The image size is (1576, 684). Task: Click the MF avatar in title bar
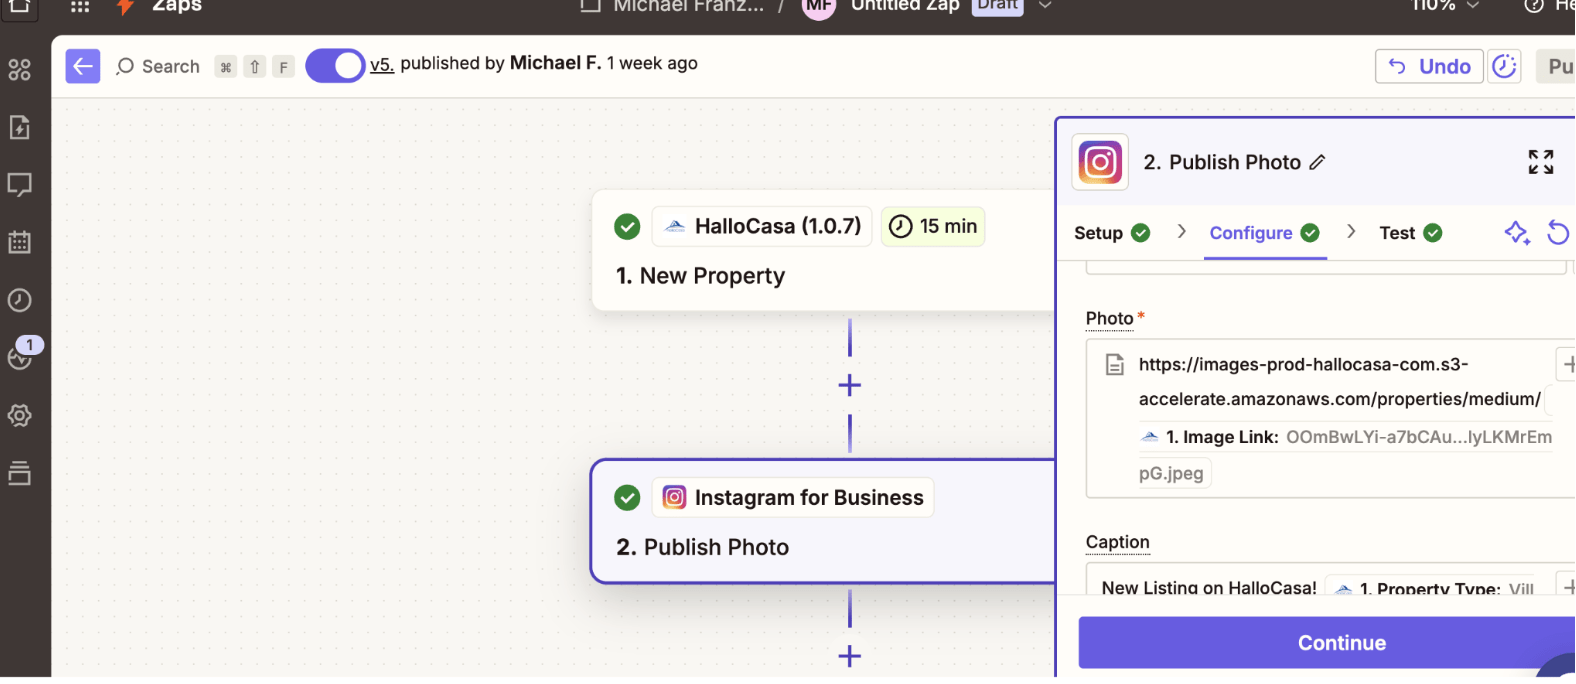[x=819, y=6]
